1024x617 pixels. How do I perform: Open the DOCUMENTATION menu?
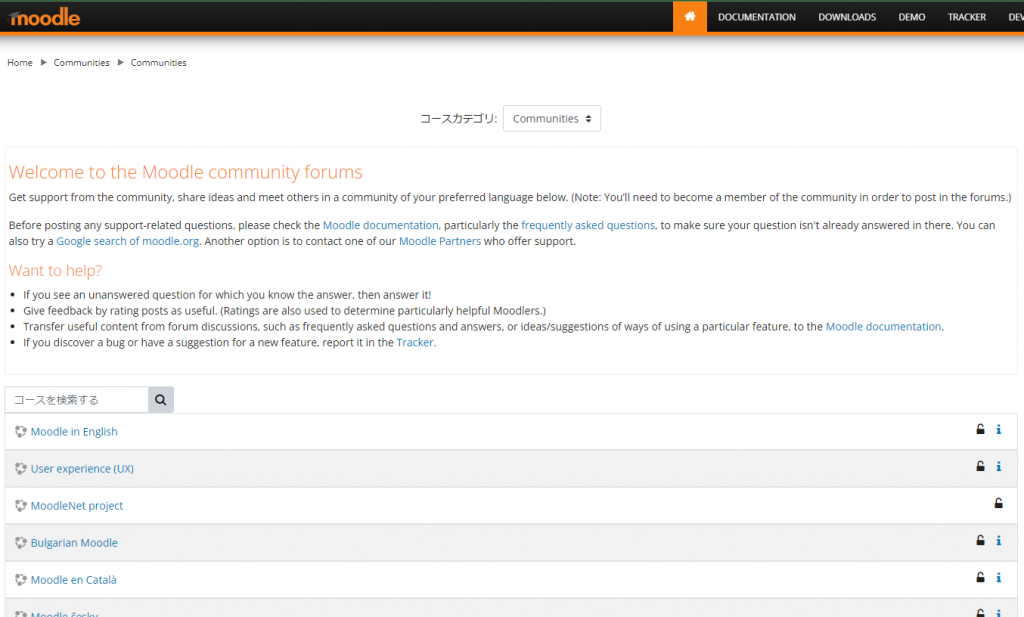[x=757, y=17]
